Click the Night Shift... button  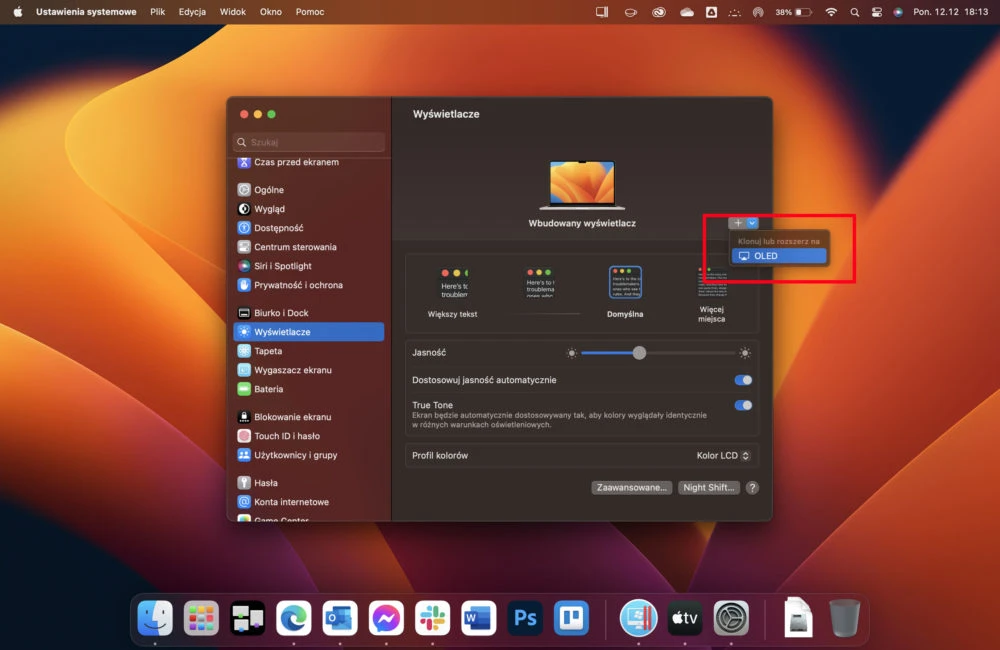coord(709,487)
